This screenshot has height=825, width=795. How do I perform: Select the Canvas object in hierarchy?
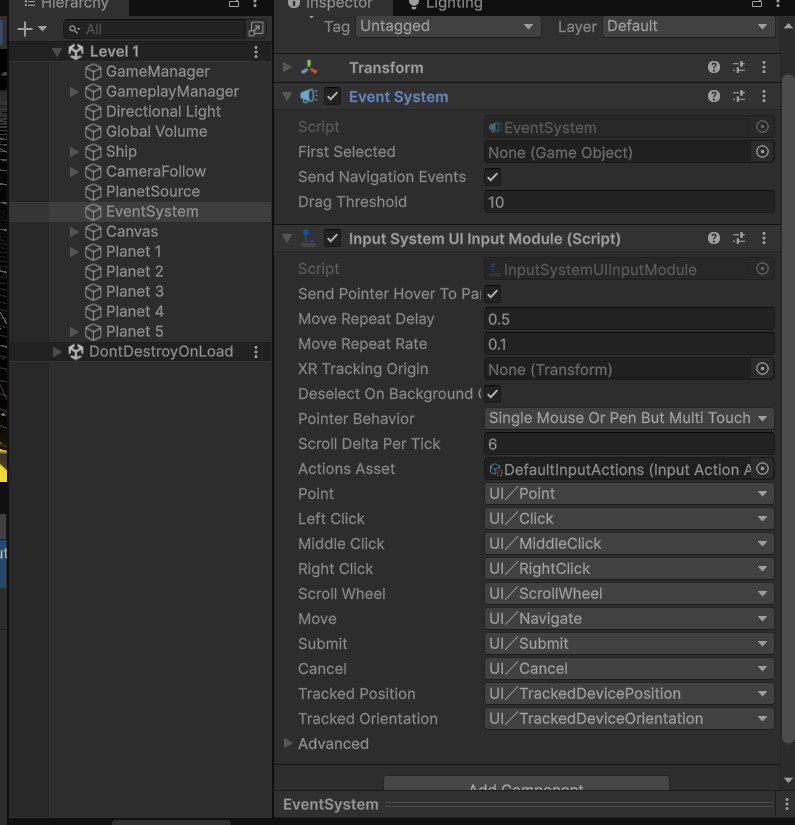132,232
